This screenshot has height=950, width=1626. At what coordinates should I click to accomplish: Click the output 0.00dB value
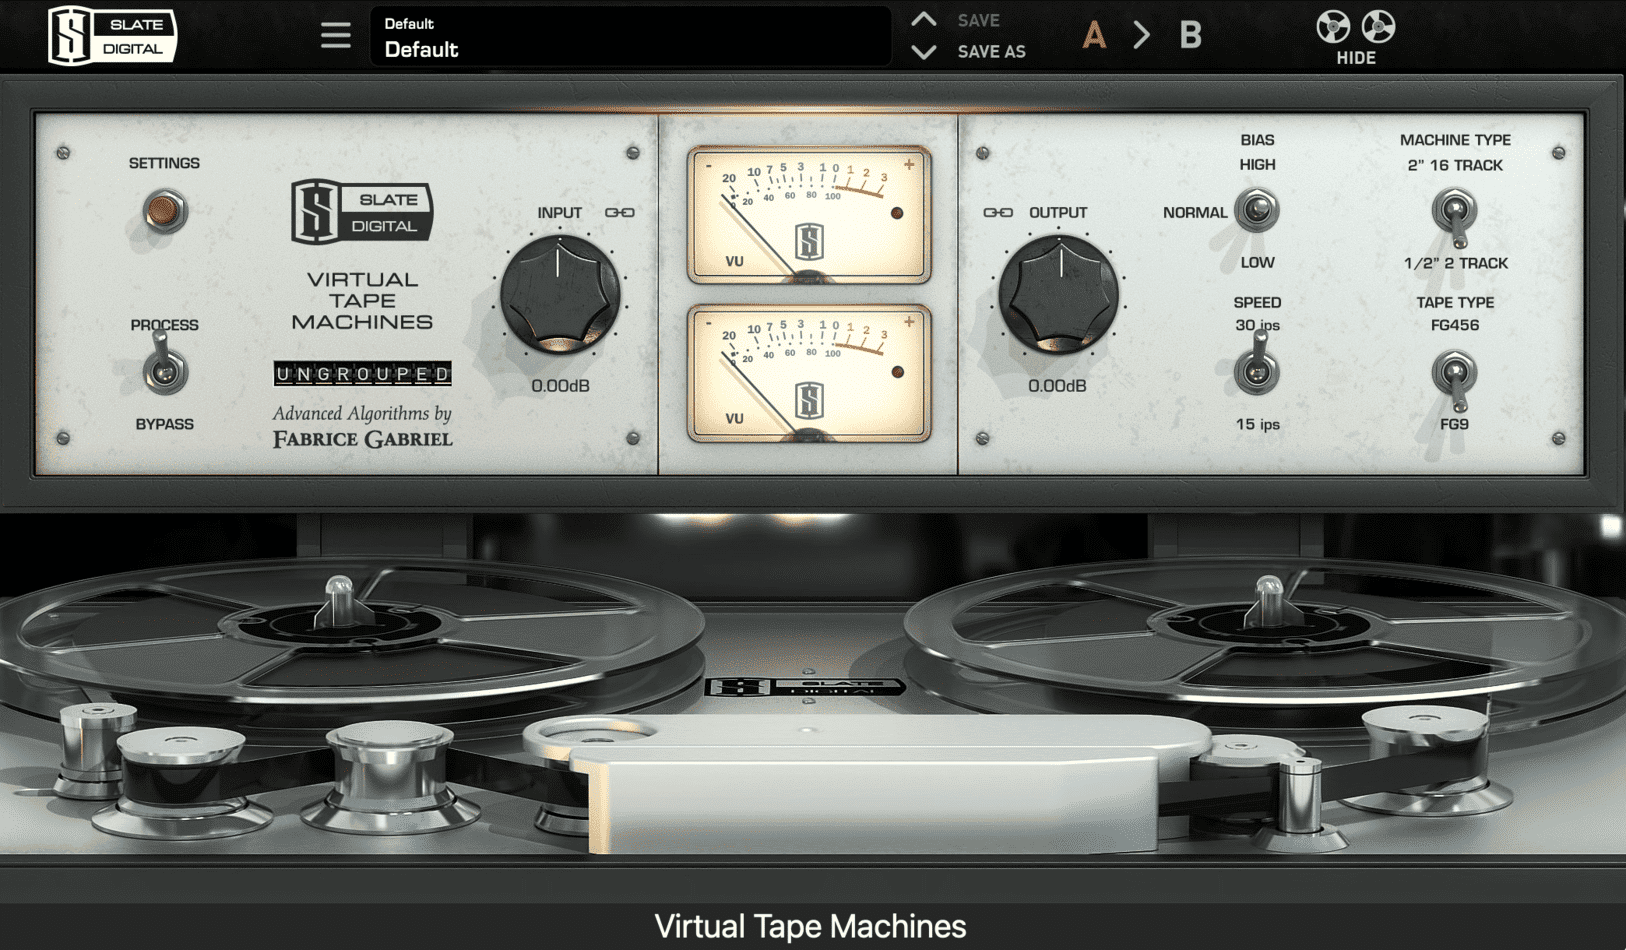tap(1058, 386)
